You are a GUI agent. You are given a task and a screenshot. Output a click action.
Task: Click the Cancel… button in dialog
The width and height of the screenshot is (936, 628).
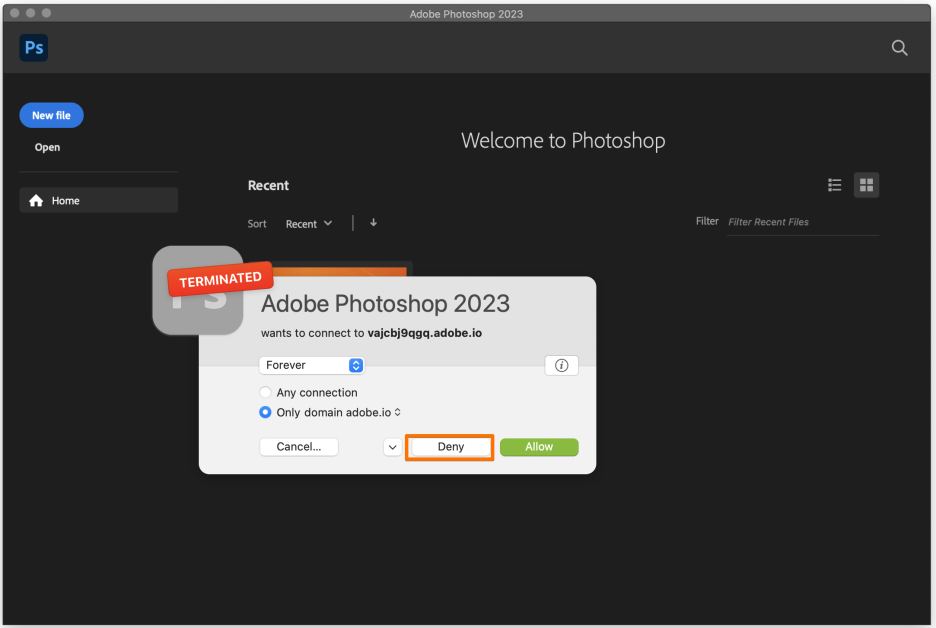[x=298, y=447]
